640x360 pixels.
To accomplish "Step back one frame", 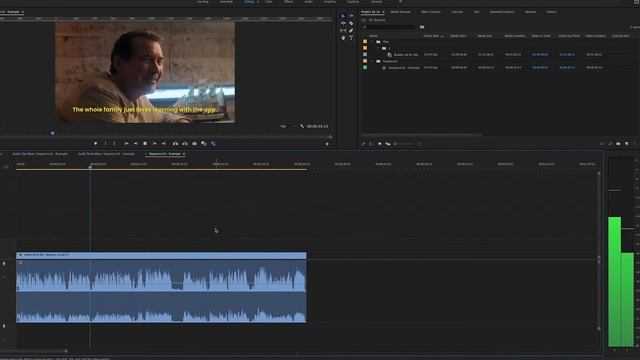I will pyautogui.click(x=136, y=144).
